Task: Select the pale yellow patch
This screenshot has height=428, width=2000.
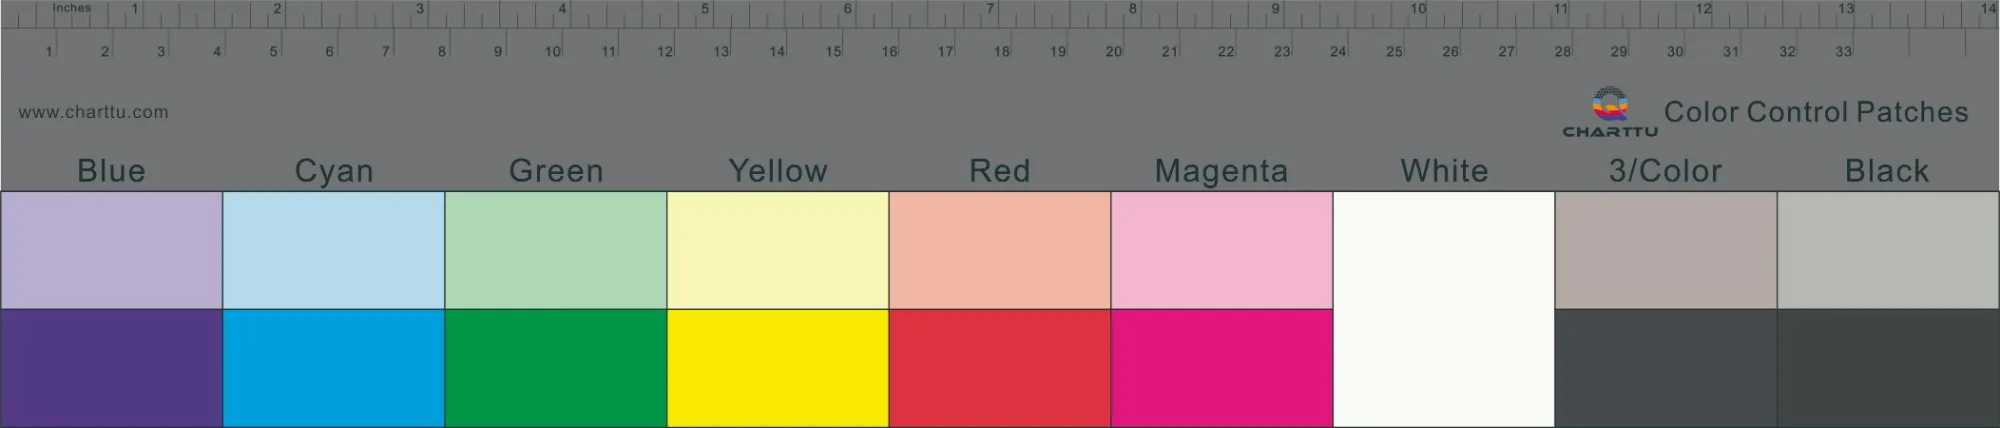Action: click(778, 250)
